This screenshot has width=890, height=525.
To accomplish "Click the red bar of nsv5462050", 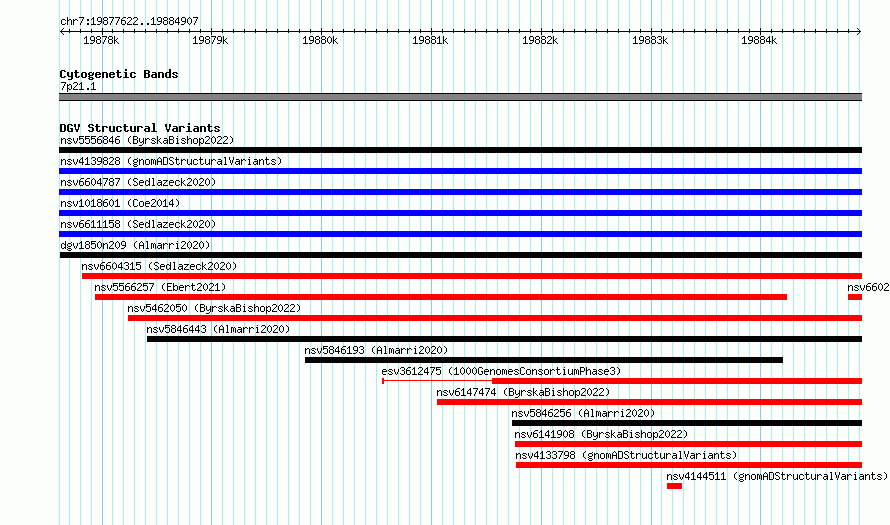I will tap(495, 318).
